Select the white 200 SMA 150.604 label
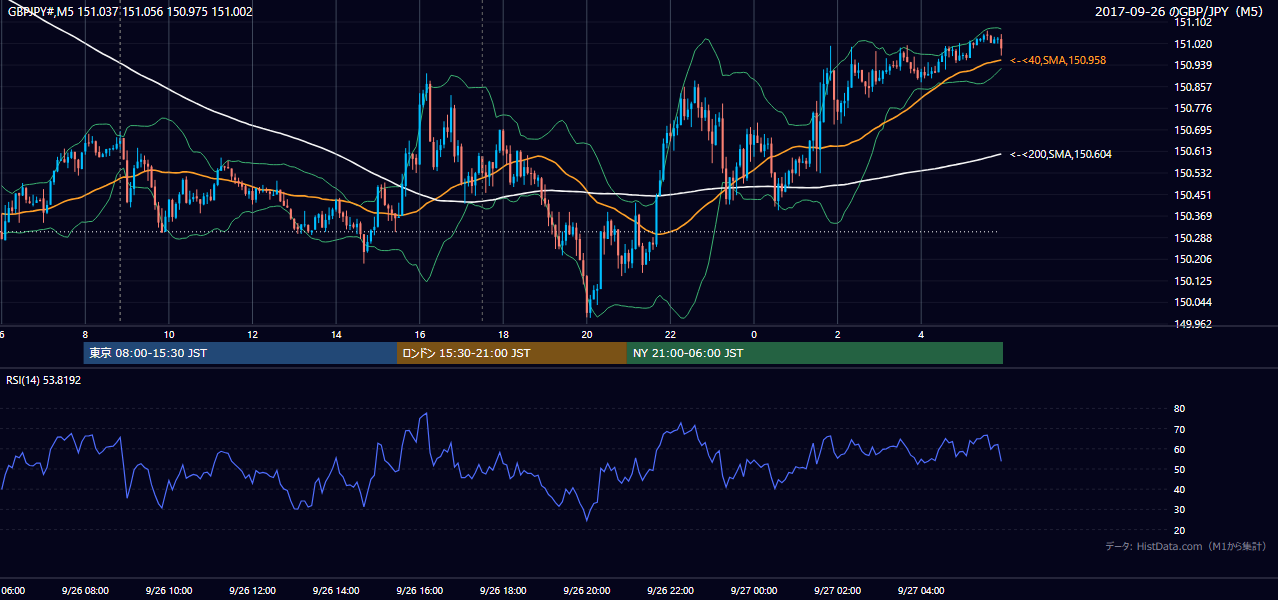 [x=1061, y=154]
